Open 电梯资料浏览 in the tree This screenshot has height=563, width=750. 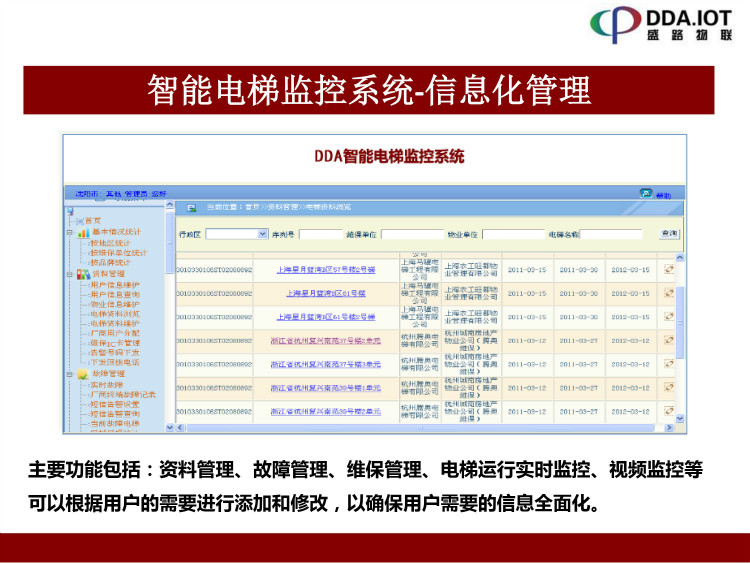[x=115, y=314]
